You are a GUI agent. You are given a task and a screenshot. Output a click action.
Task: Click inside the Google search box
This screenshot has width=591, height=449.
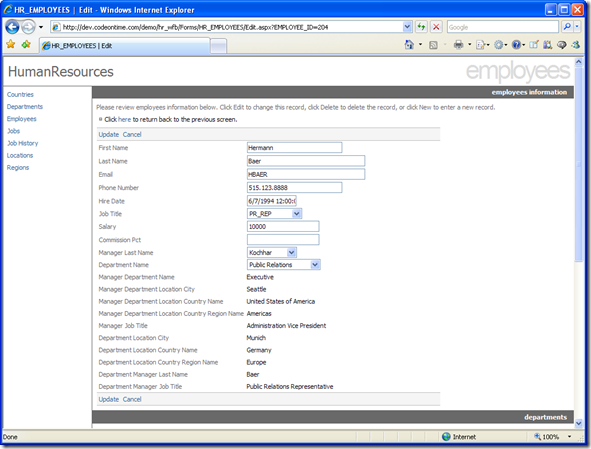(x=503, y=27)
